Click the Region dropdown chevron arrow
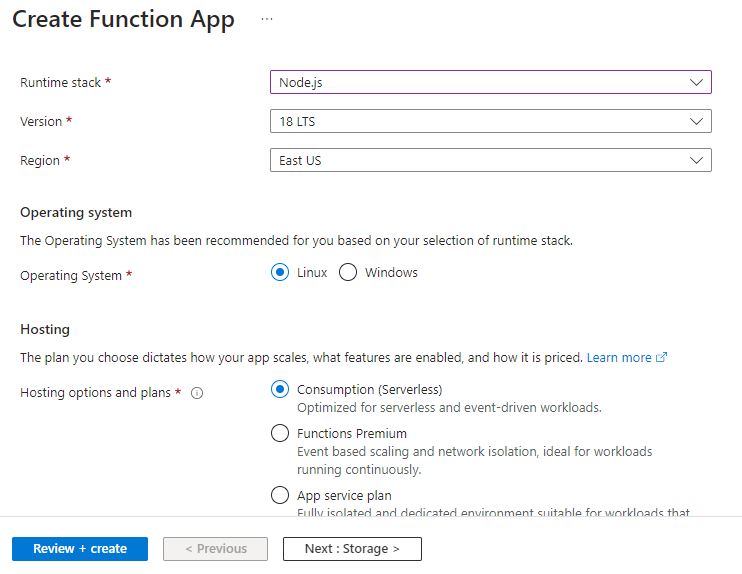The height and width of the screenshot is (574, 742). [x=697, y=160]
